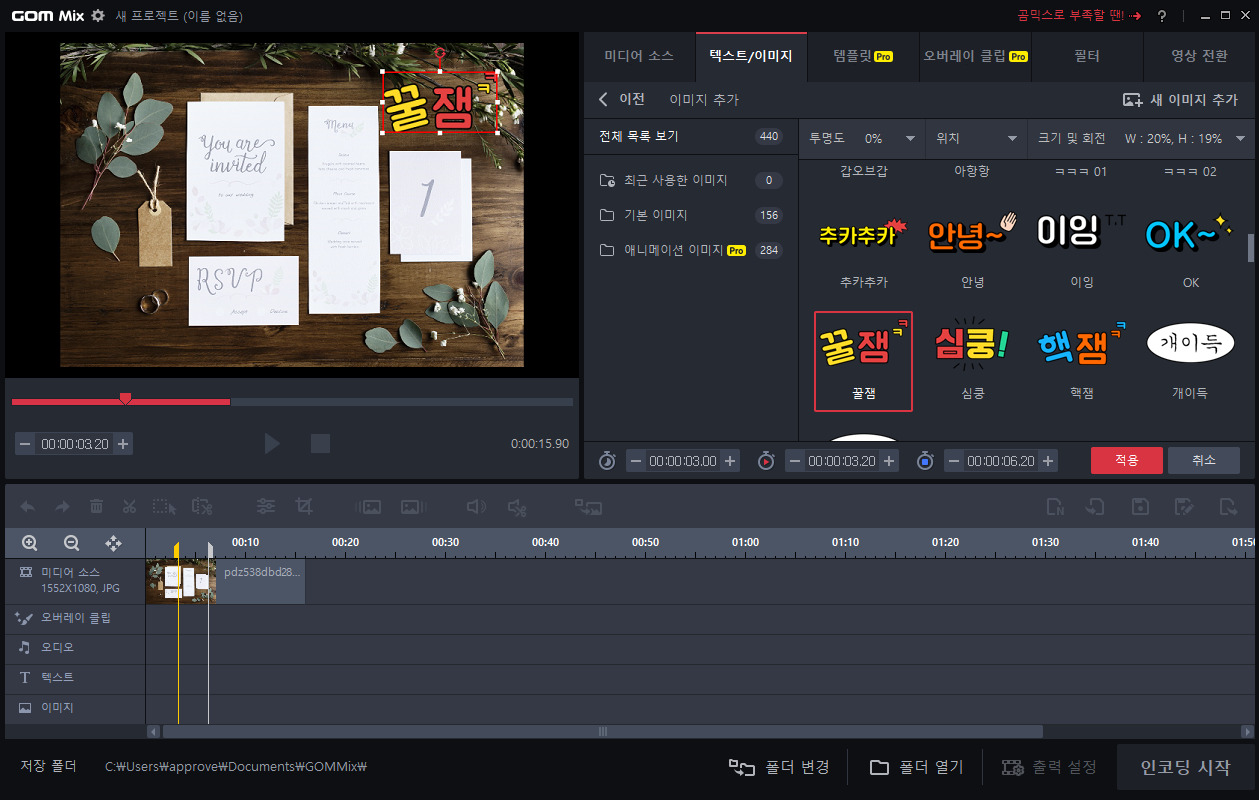1259x800 pixels.
Task: Click the timeline horizontal scrollbar
Action: [x=603, y=731]
